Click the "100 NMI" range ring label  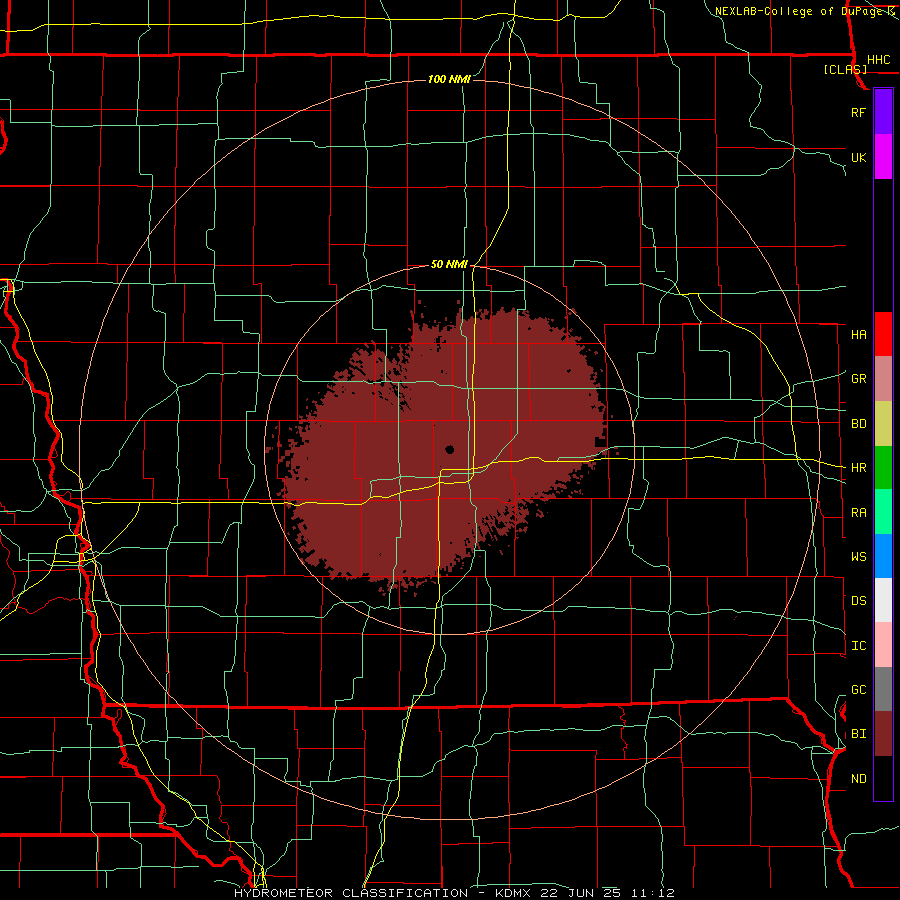449,79
